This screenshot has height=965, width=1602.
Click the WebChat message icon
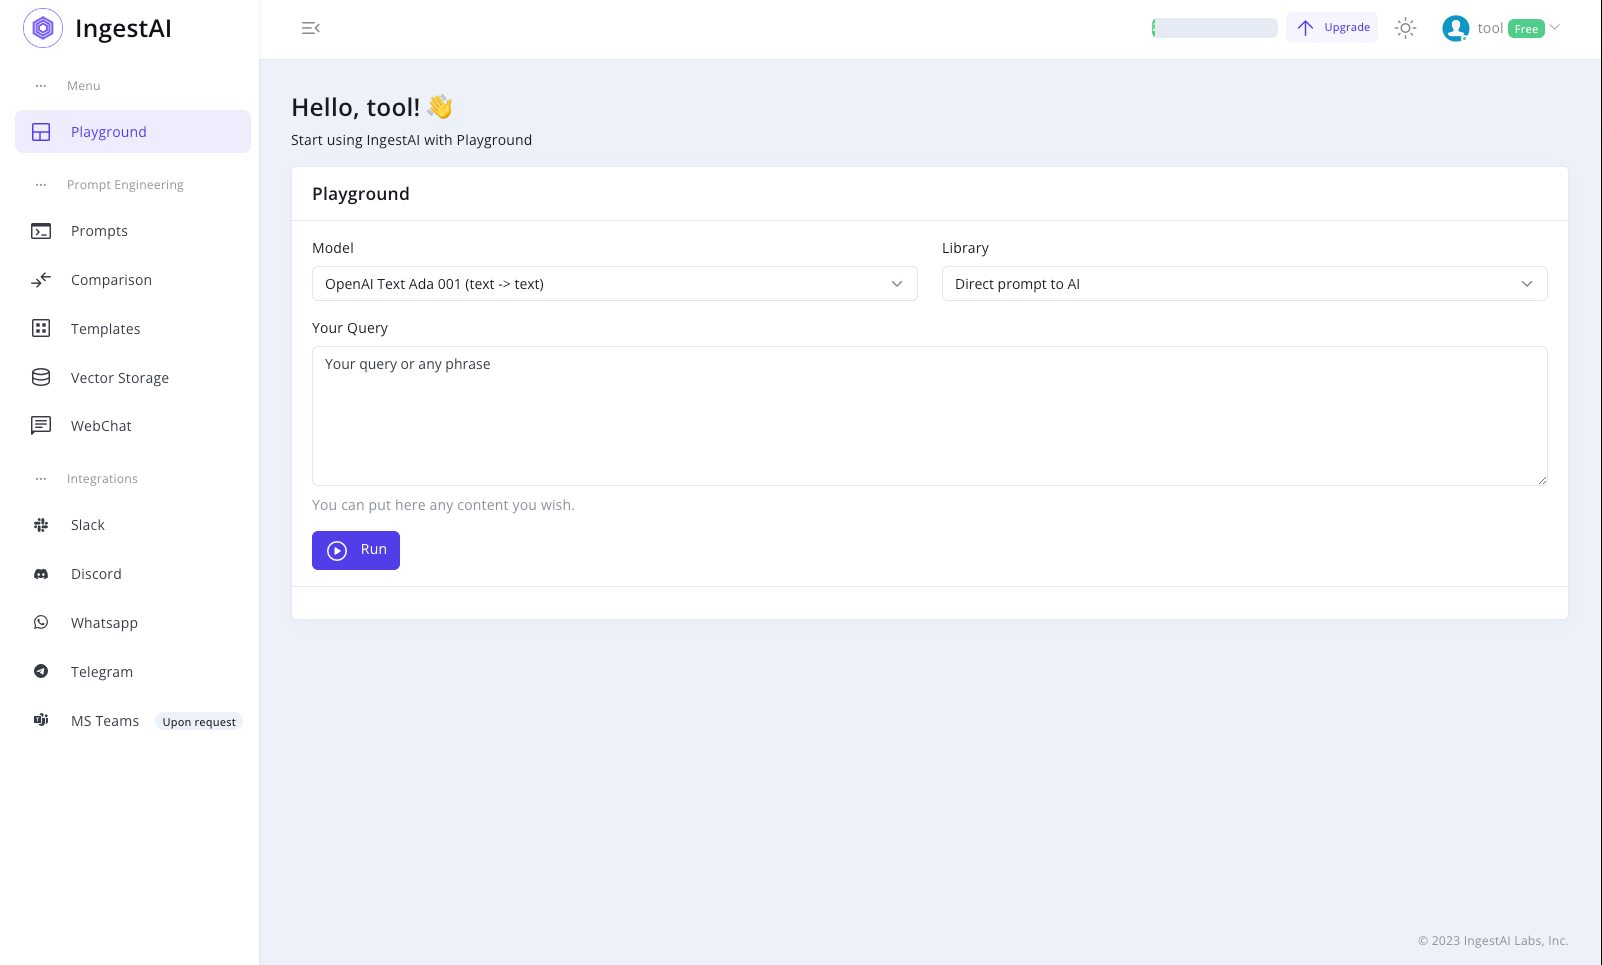pos(41,426)
